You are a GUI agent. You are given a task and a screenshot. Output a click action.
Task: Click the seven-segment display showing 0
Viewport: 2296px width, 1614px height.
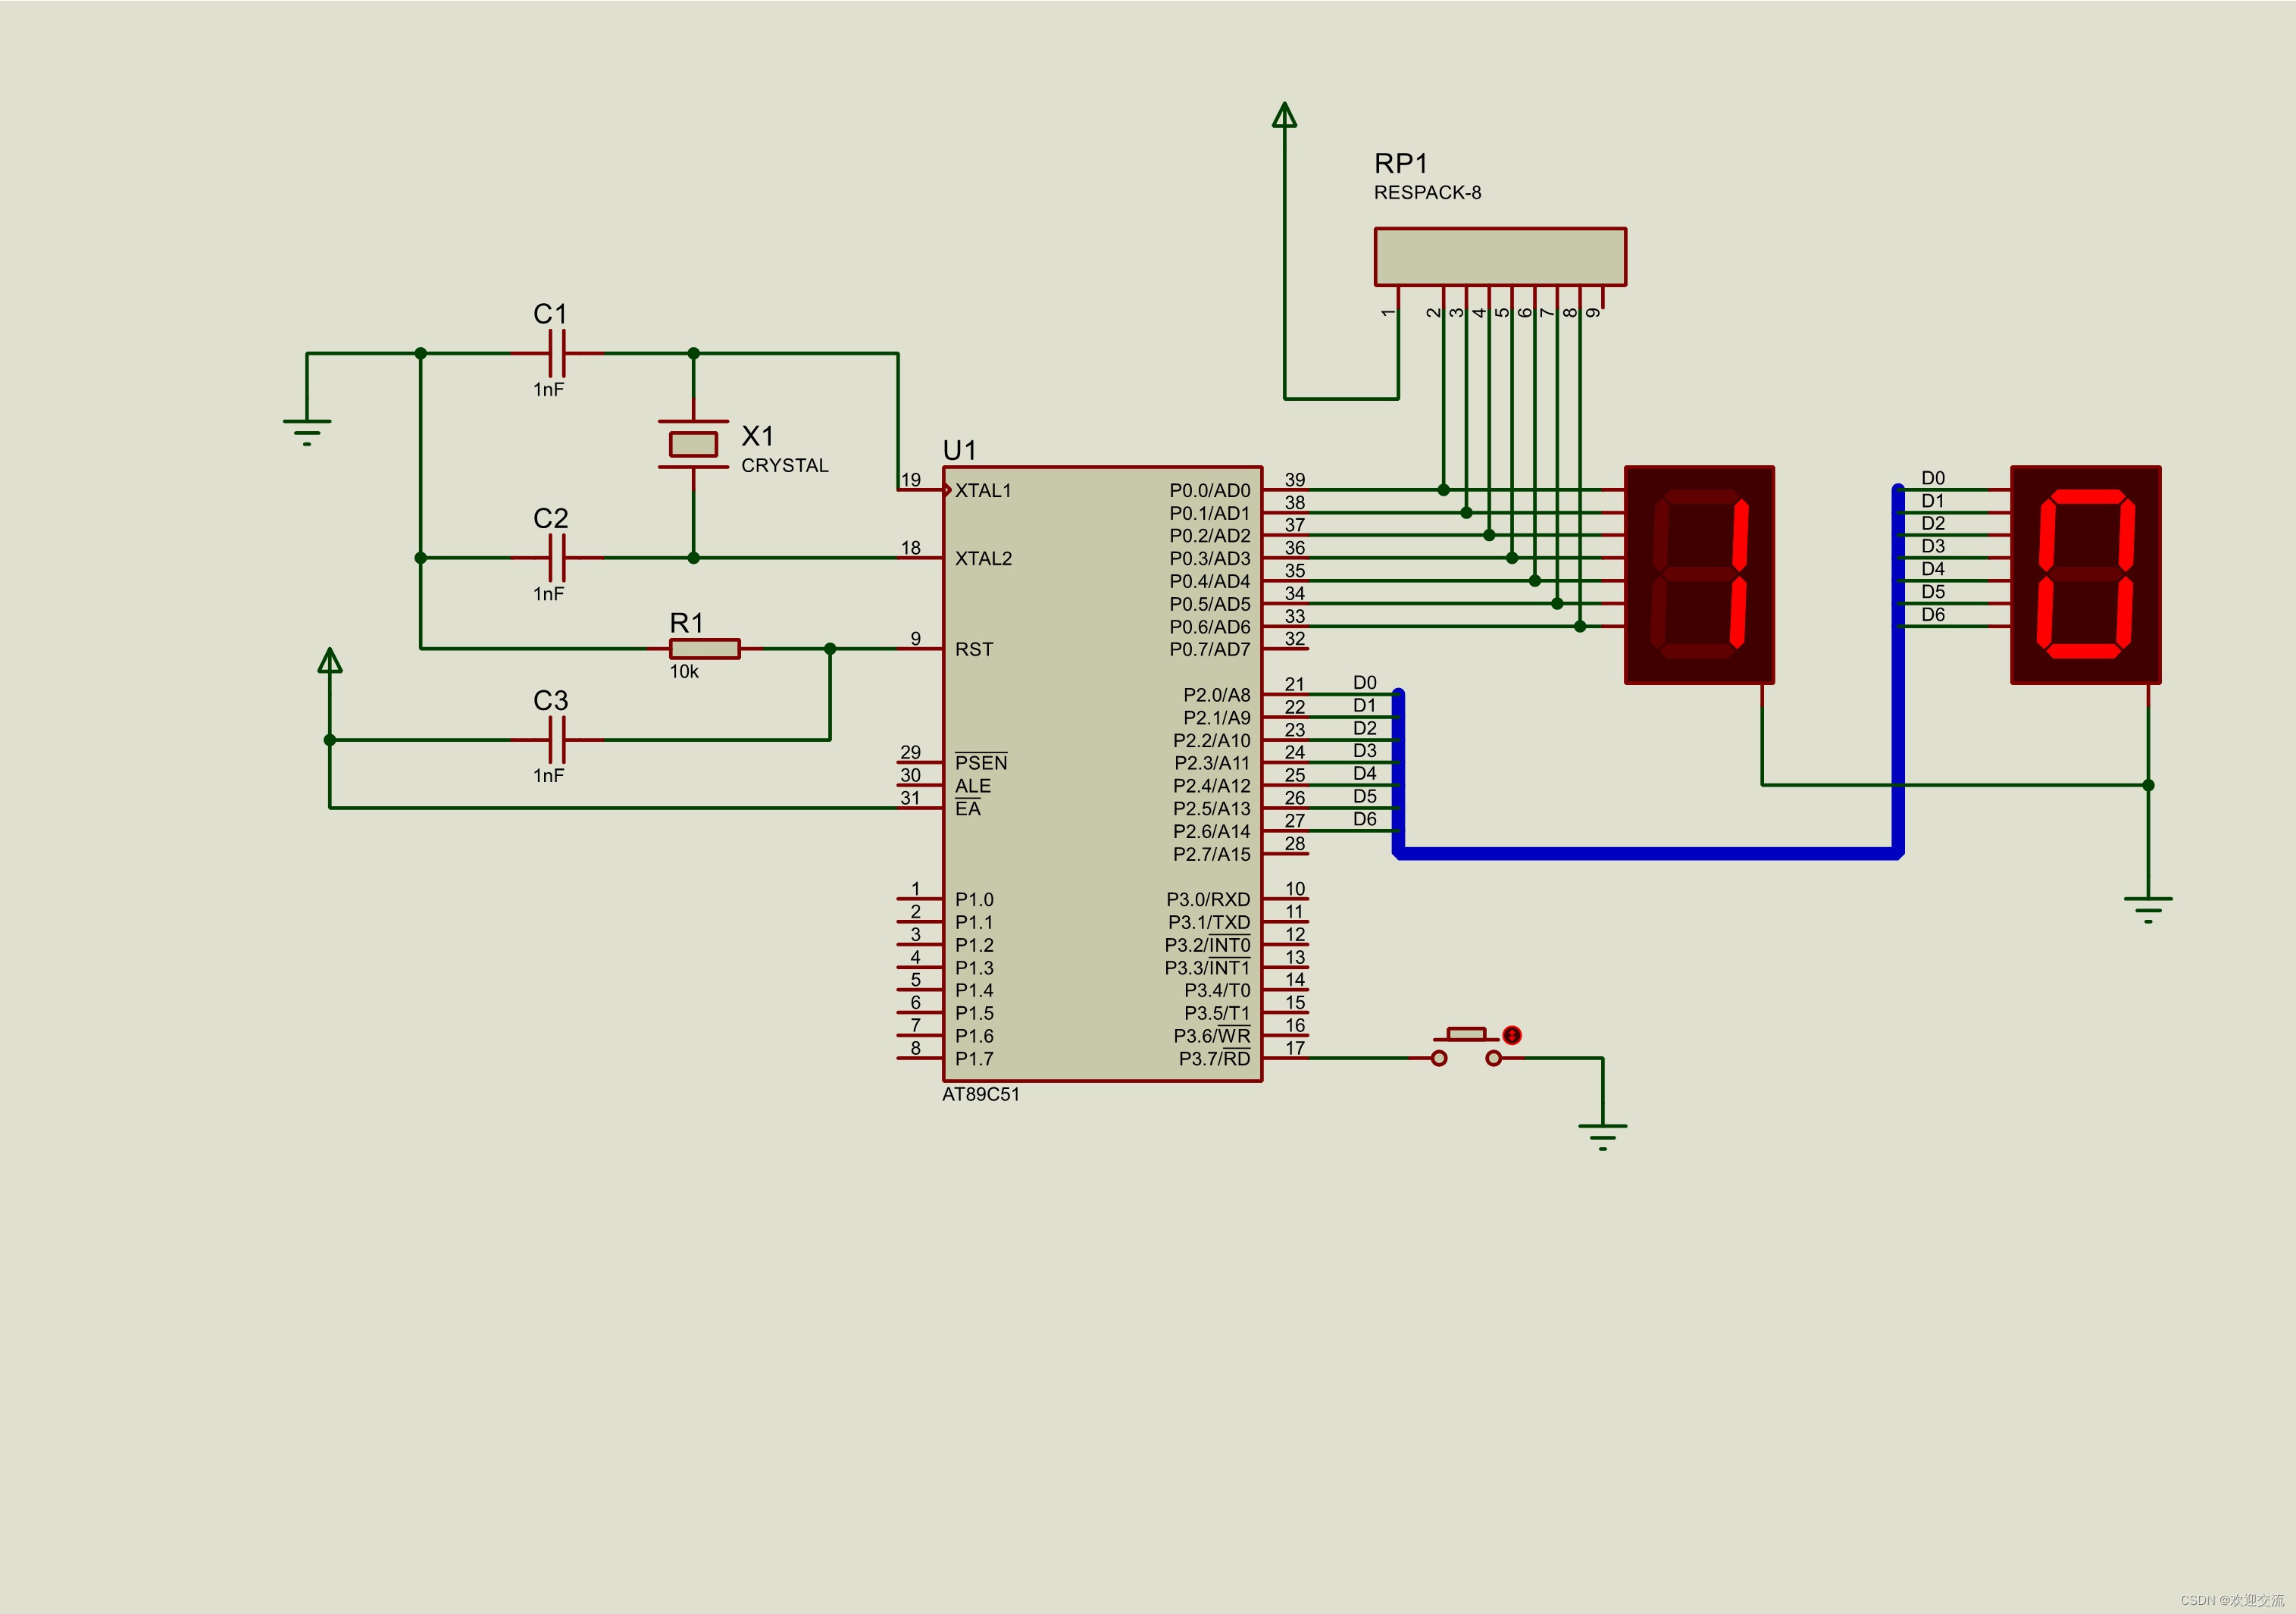coord(2085,575)
